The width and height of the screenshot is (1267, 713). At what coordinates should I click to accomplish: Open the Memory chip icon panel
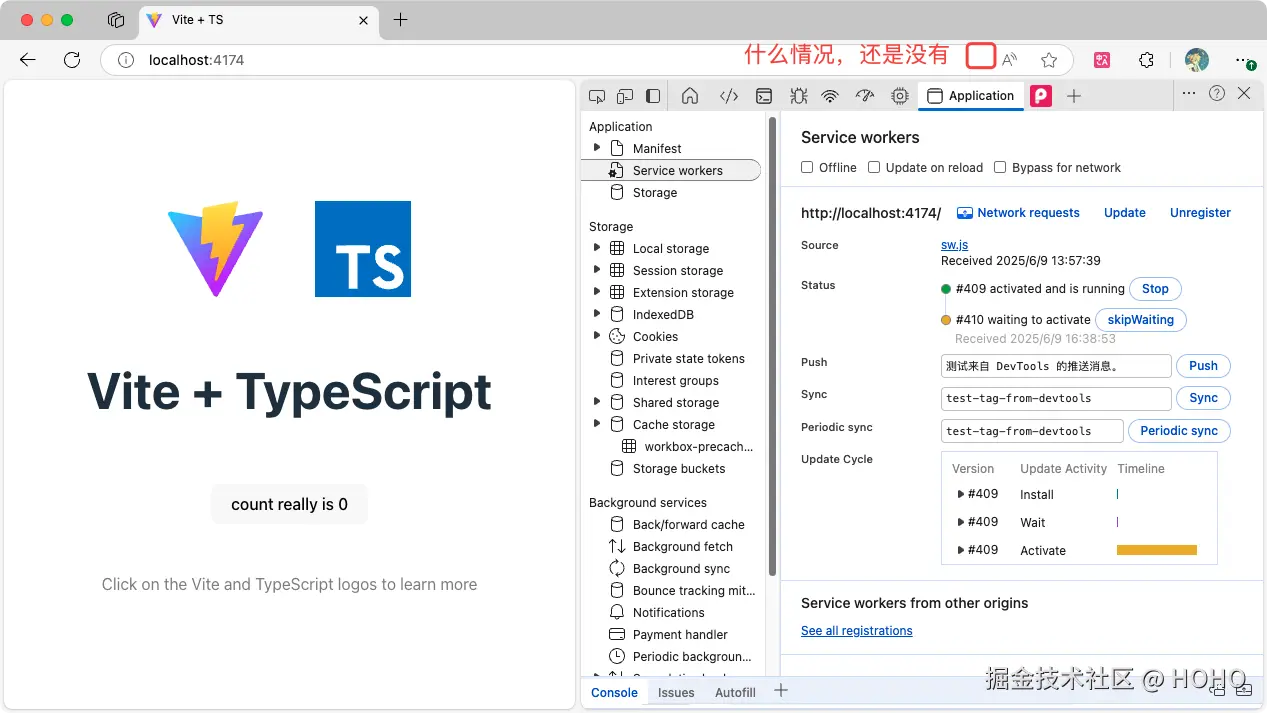(900, 96)
